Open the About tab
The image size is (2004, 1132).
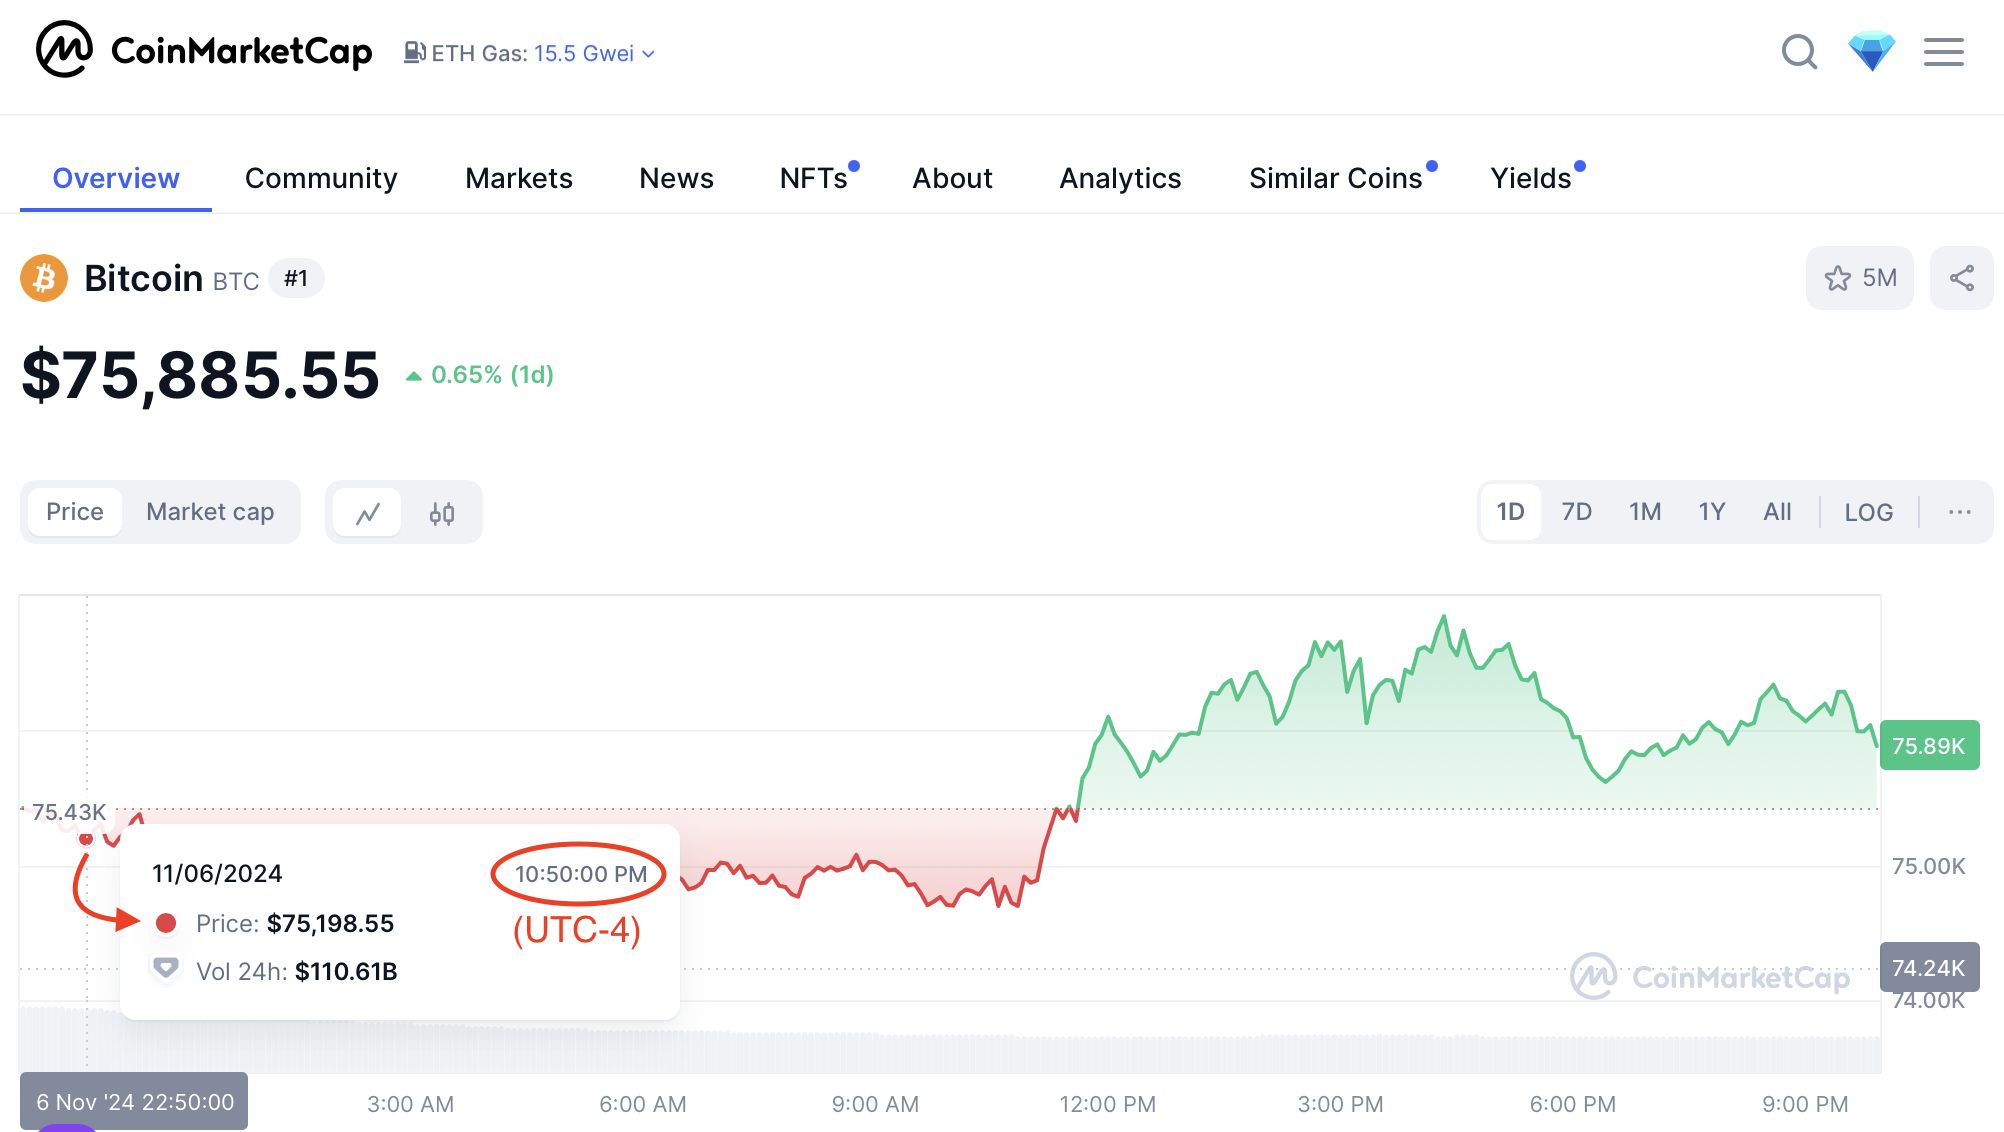click(952, 178)
